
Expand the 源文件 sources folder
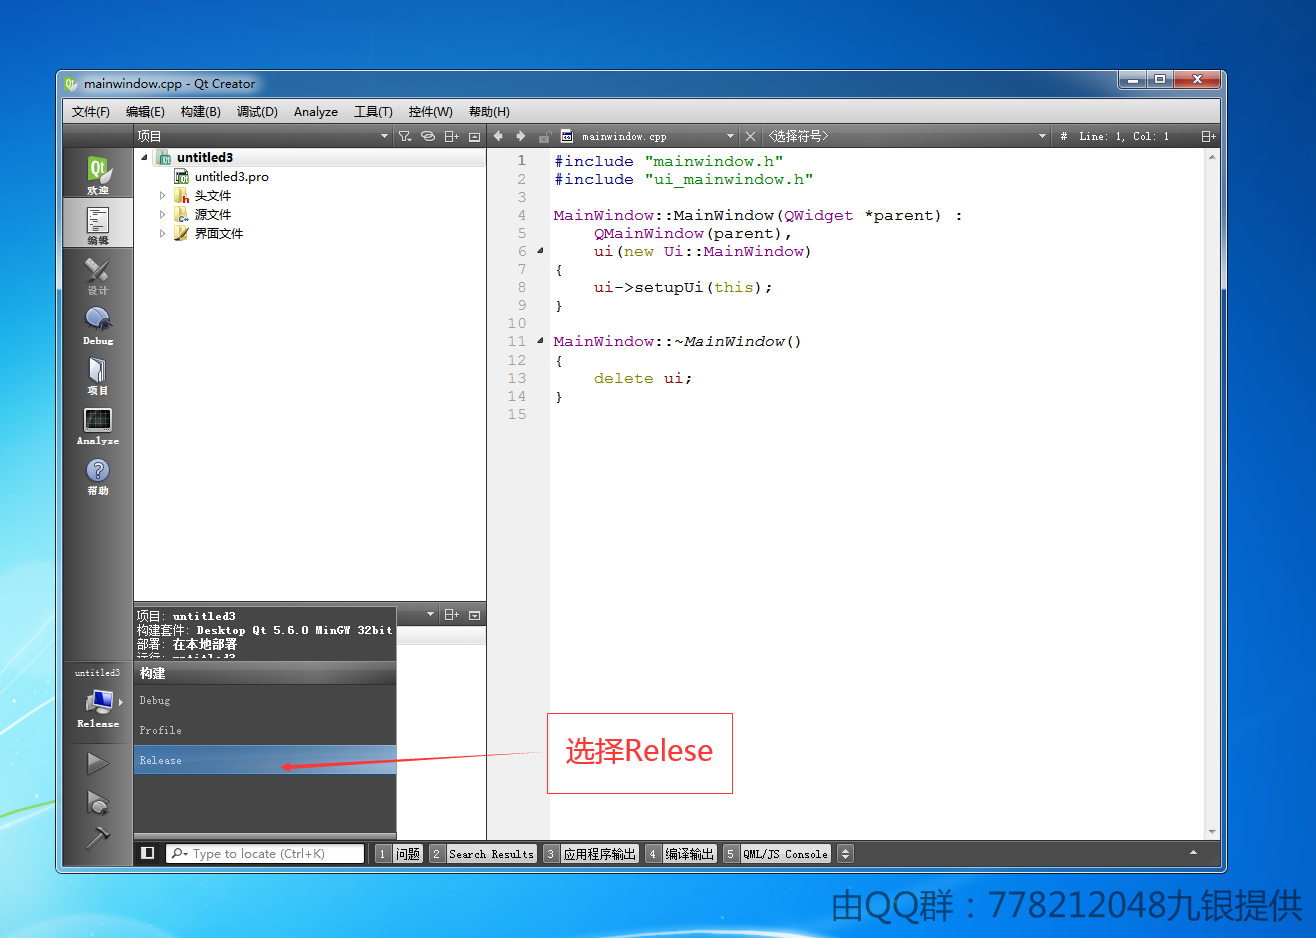pyautogui.click(x=163, y=214)
